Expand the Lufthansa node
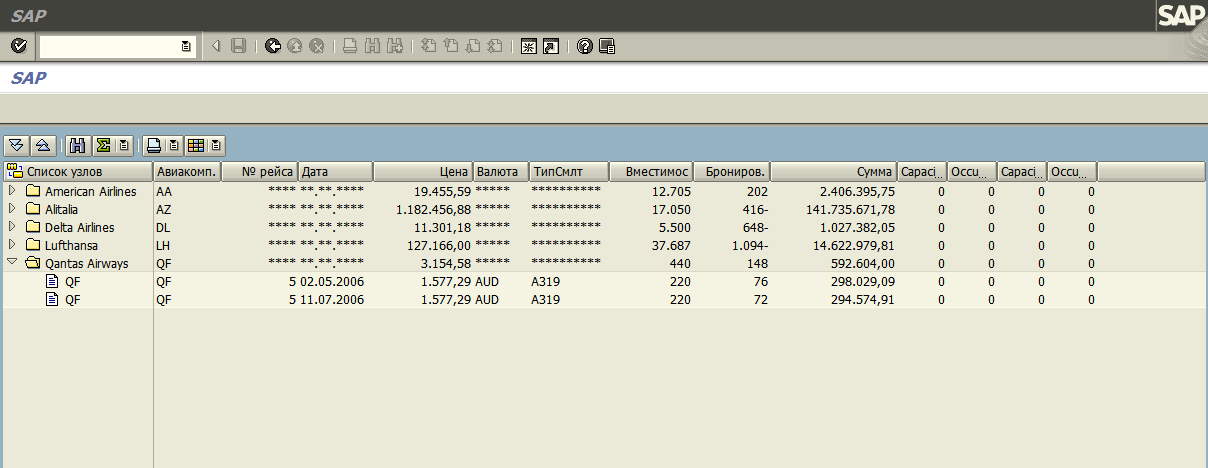 (x=12, y=245)
